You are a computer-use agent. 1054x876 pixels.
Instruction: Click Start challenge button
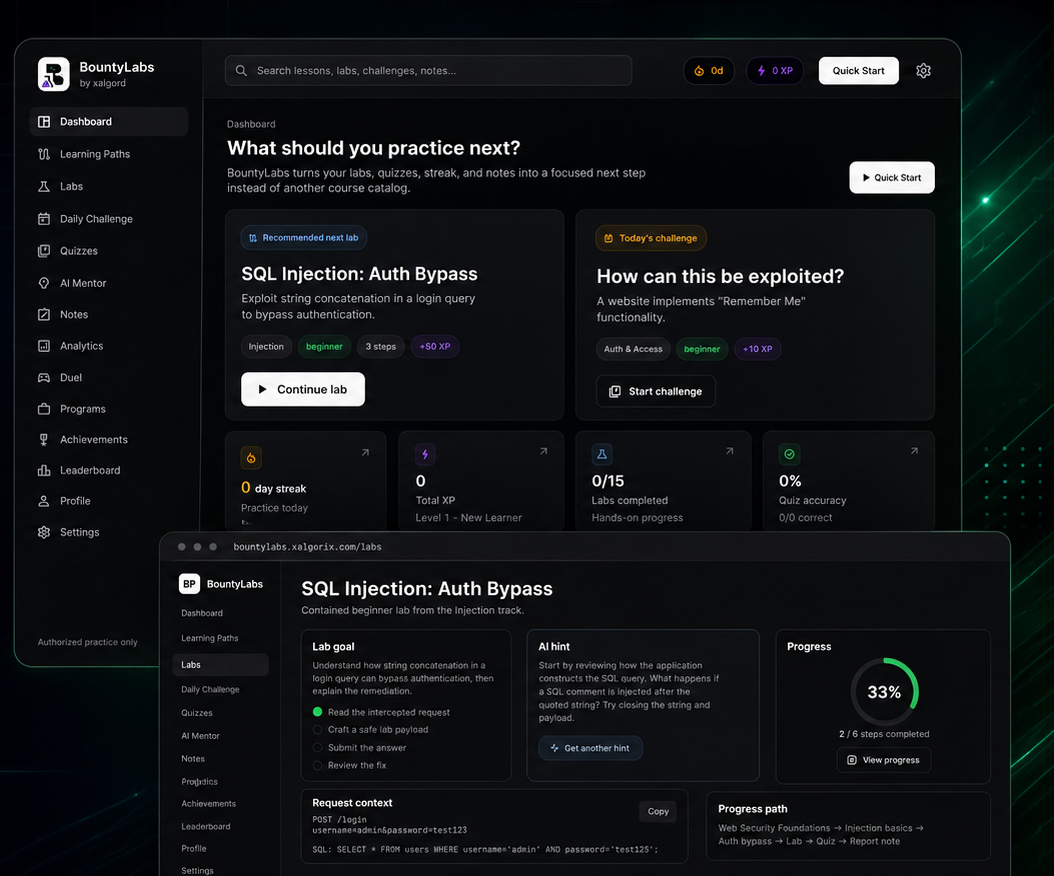tap(656, 391)
